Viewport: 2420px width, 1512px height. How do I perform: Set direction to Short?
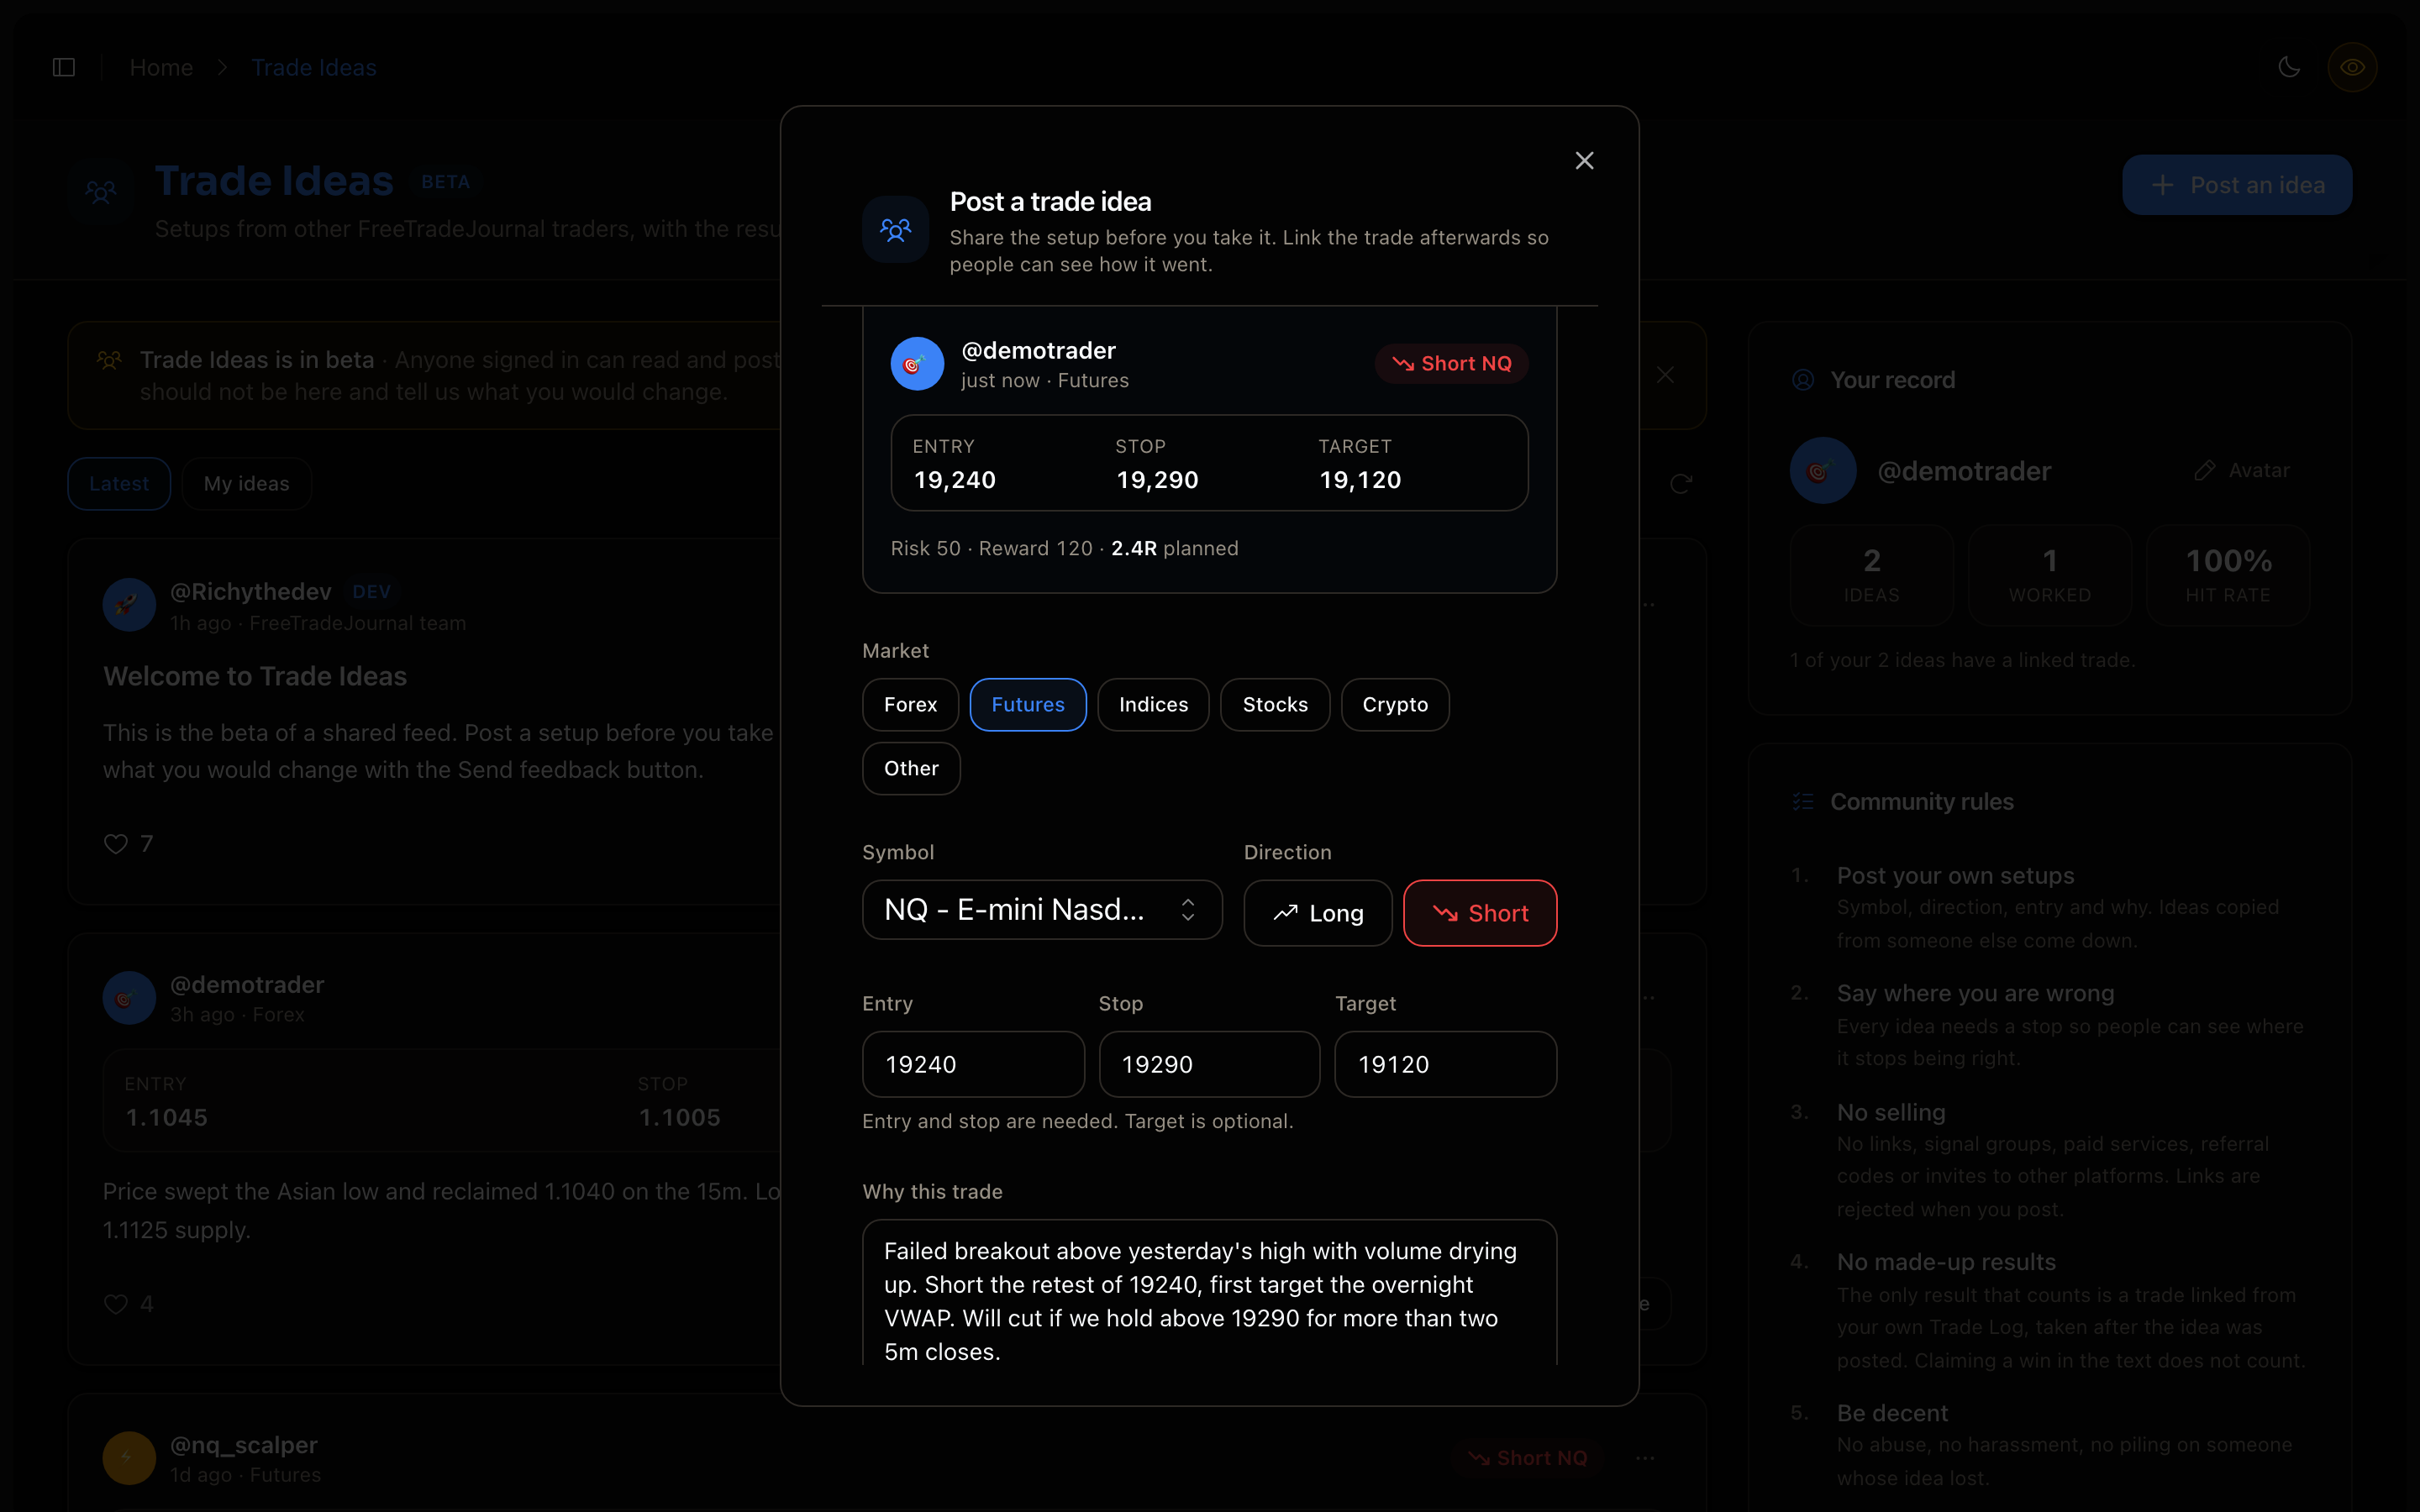1480,913
